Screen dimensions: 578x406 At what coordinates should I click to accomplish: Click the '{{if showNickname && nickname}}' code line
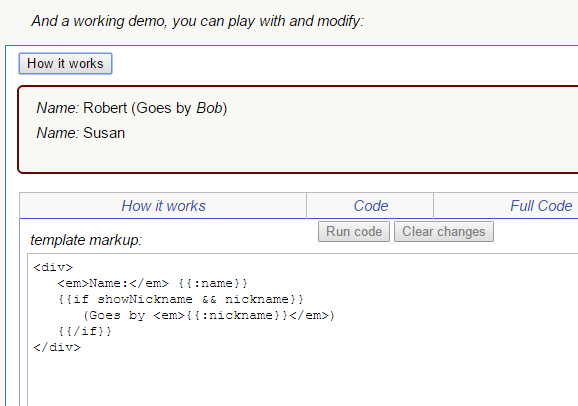181,299
